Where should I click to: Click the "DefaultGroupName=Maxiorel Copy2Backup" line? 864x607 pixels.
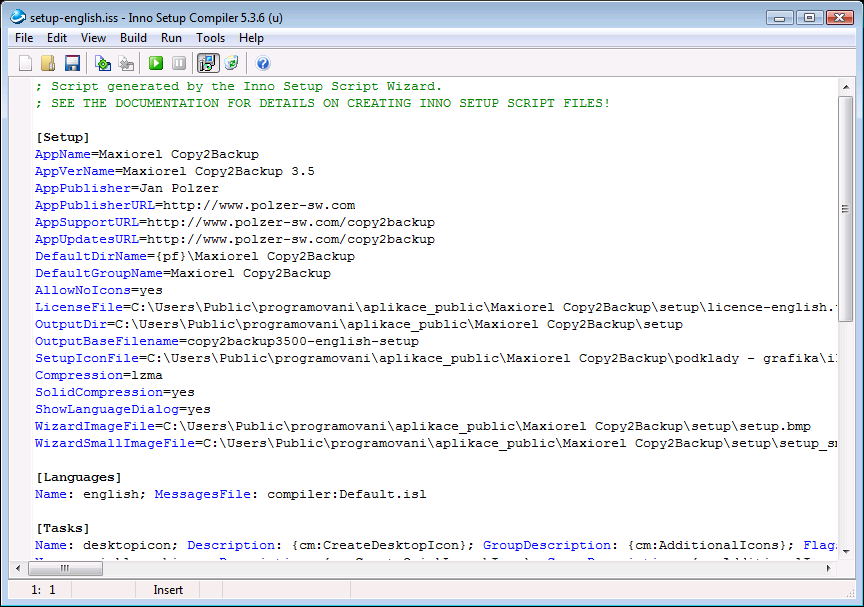183,273
